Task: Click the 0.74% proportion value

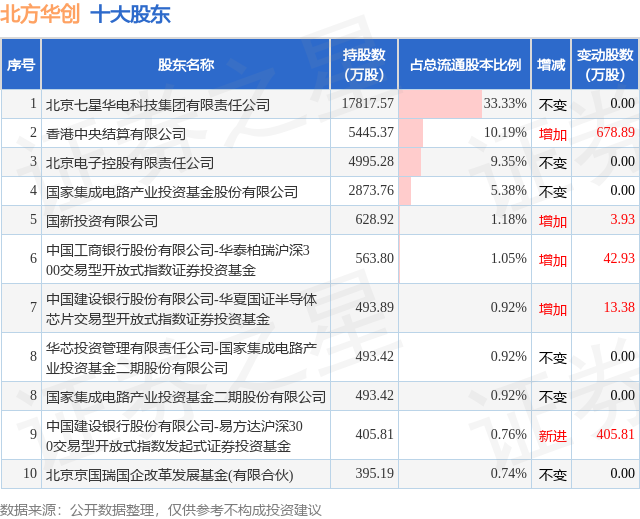Action: click(509, 473)
